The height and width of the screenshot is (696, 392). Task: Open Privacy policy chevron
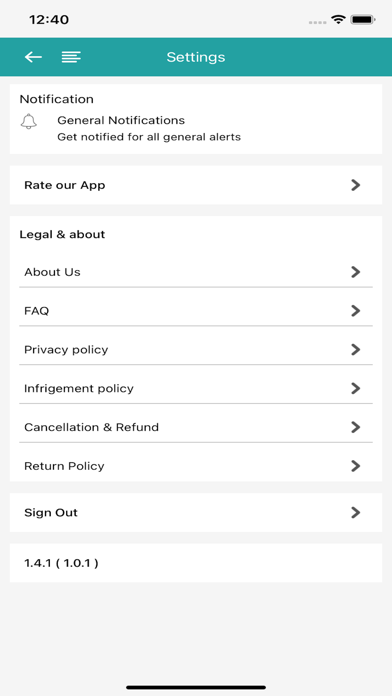pyautogui.click(x=355, y=350)
